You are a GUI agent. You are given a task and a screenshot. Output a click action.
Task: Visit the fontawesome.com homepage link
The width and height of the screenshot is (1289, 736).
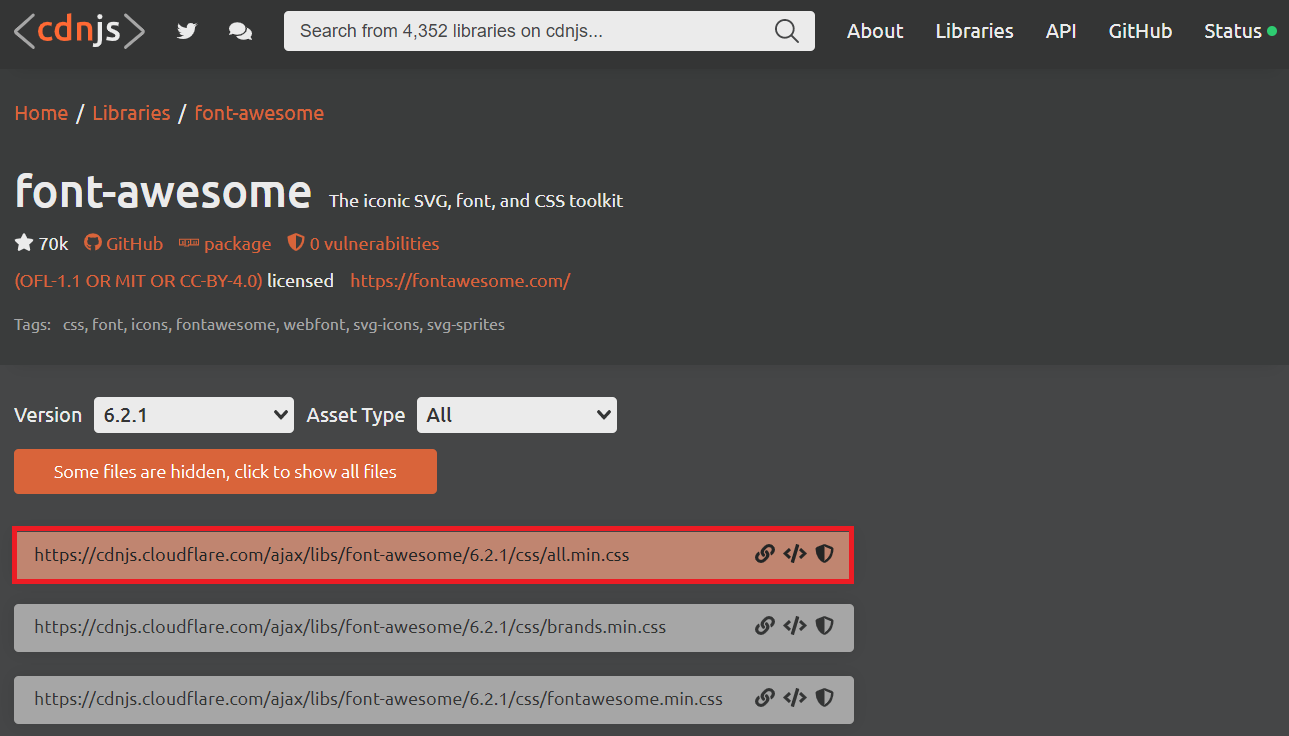point(460,281)
